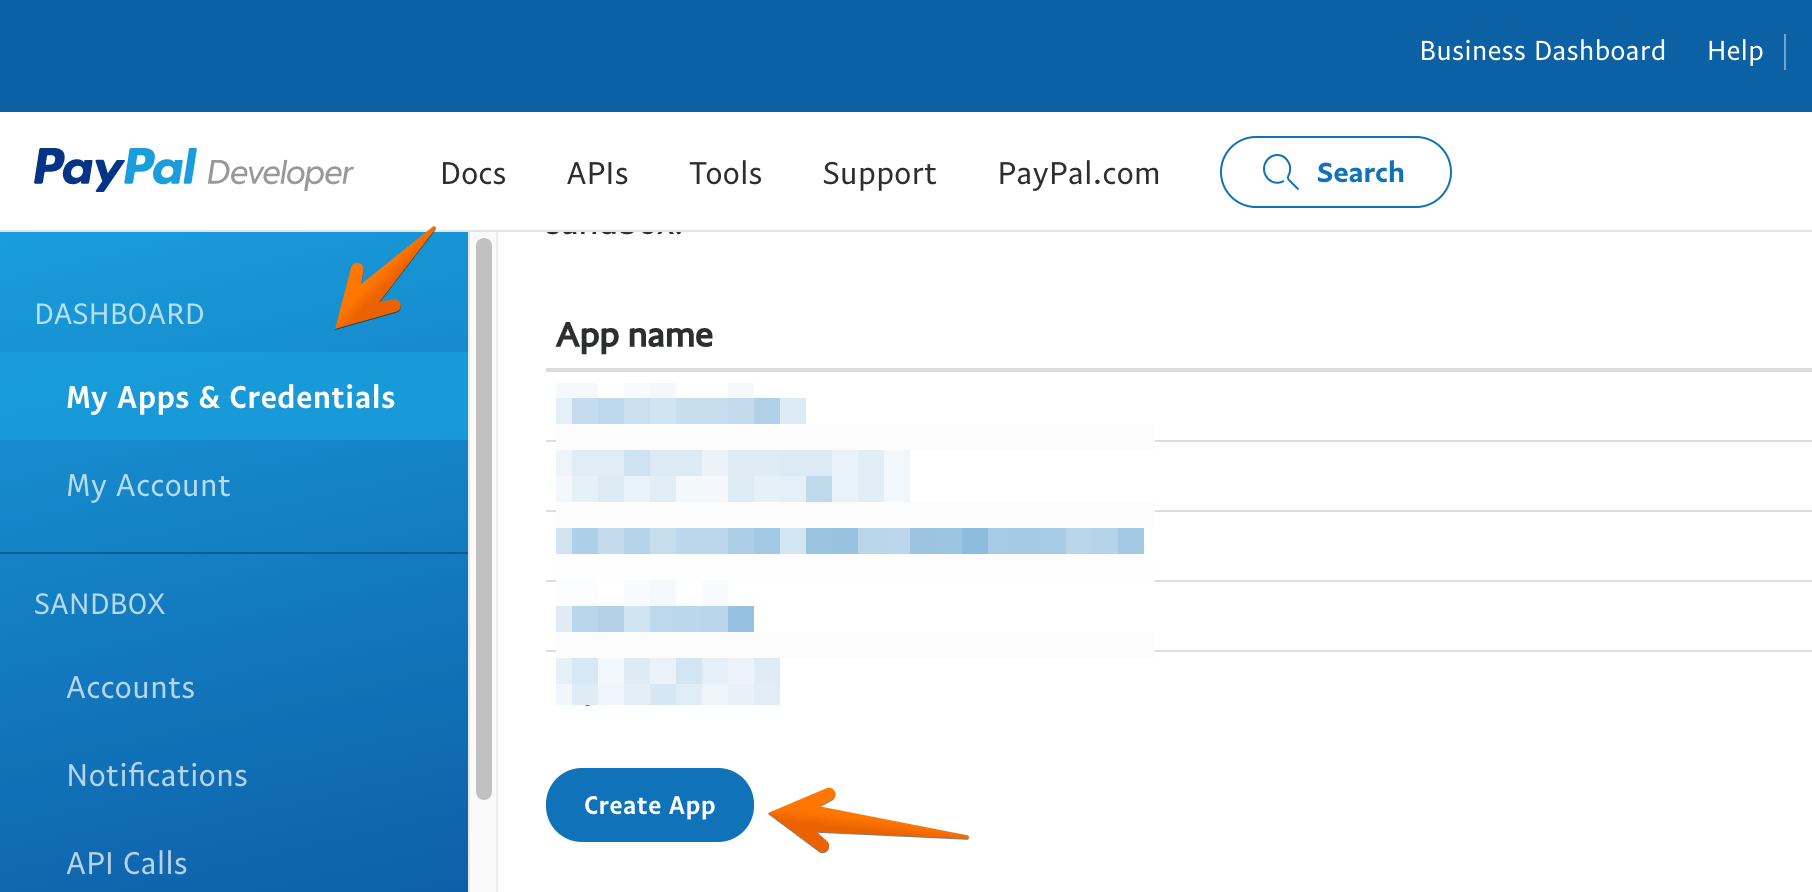Viewport: 1812px width, 892px height.
Task: Click the Search button text
Action: tap(1360, 172)
